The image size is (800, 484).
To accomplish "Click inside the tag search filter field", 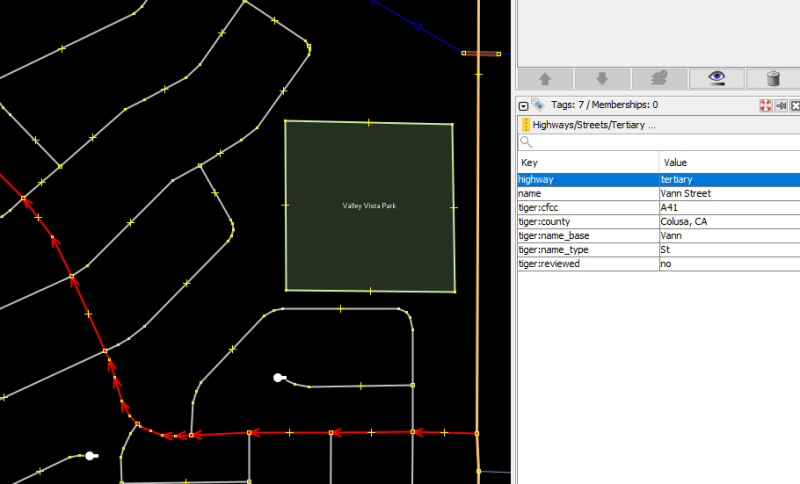I will pyautogui.click(x=659, y=142).
